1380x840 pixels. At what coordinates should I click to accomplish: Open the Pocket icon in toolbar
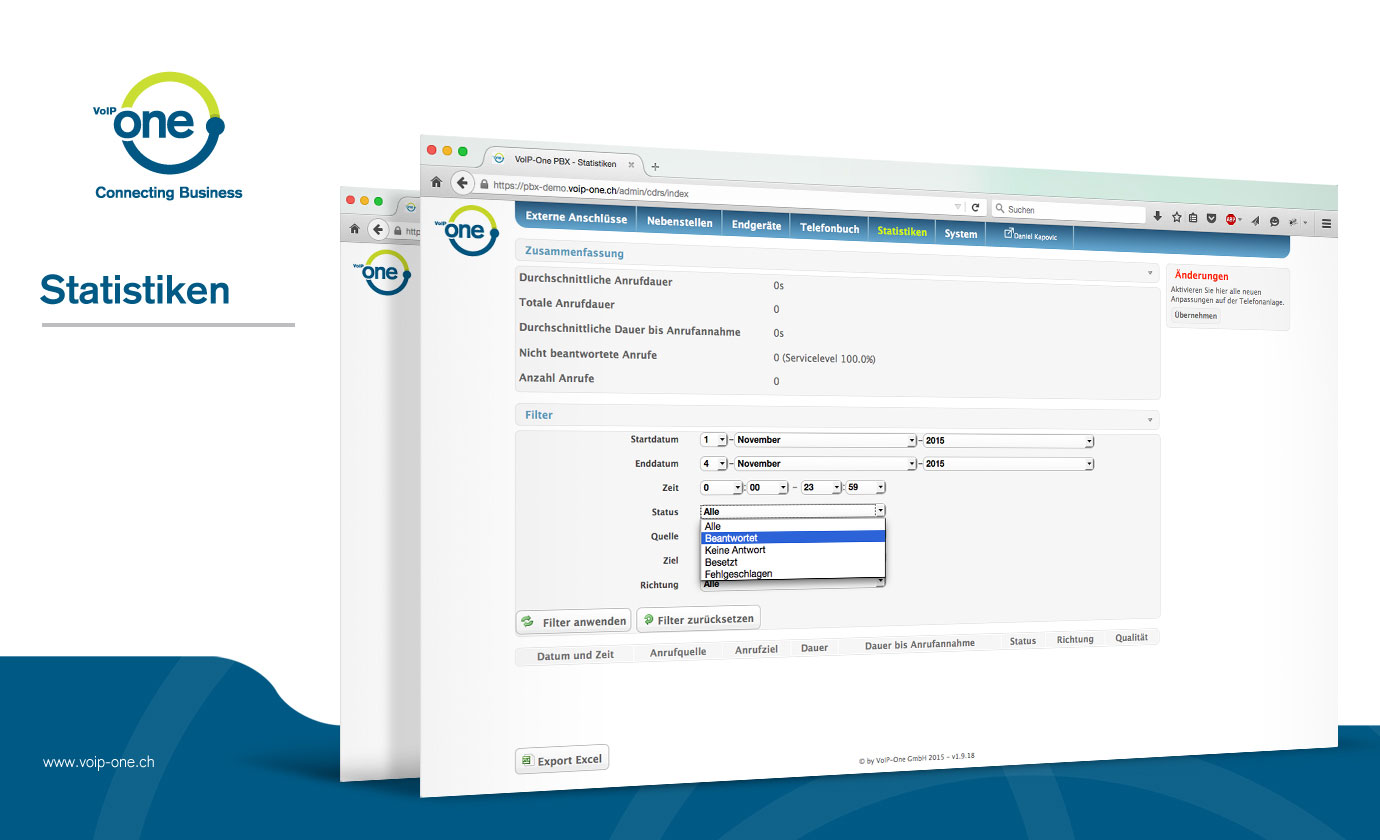1211,218
